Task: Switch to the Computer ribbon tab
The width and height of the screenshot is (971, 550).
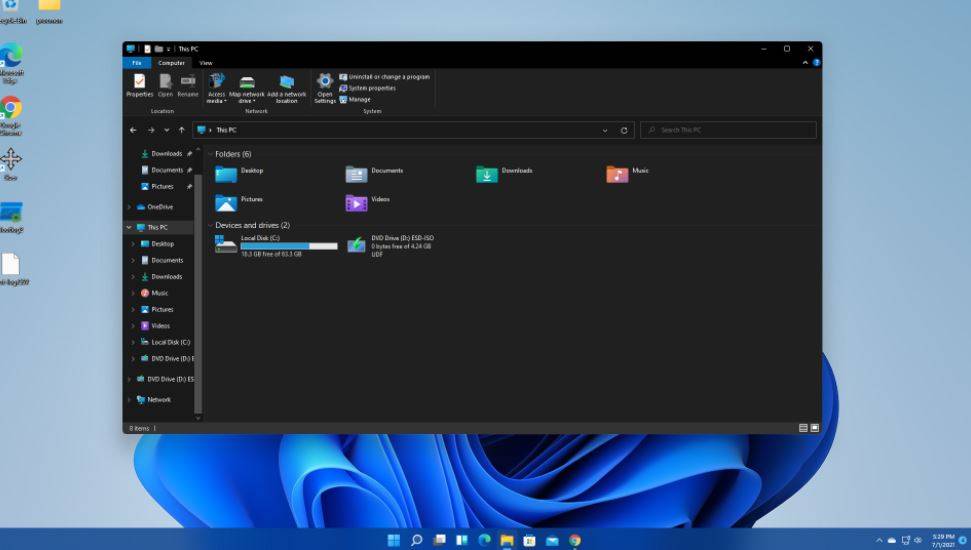Action: 171,63
